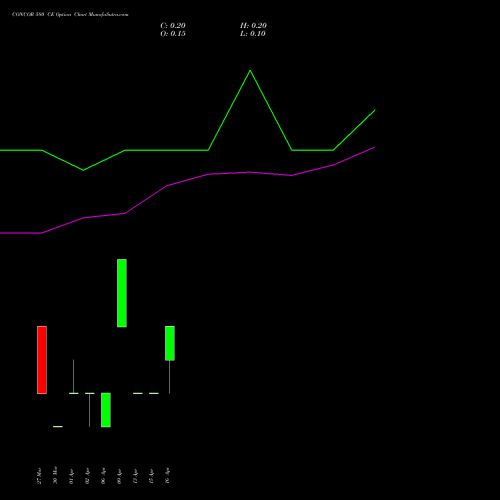This screenshot has width=500, height=500.
Task: Click the "27 Mar" date label
Action: pyautogui.click(x=39, y=476)
